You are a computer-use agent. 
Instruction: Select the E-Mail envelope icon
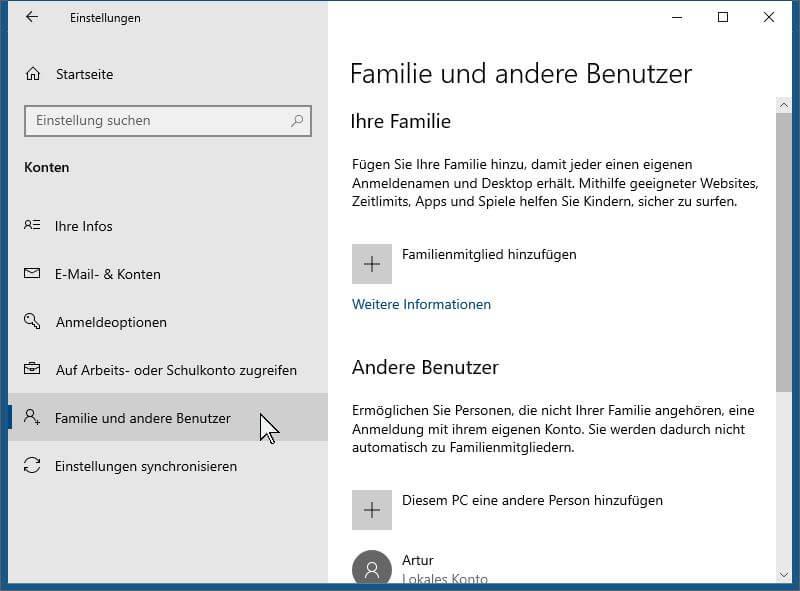(x=32, y=274)
